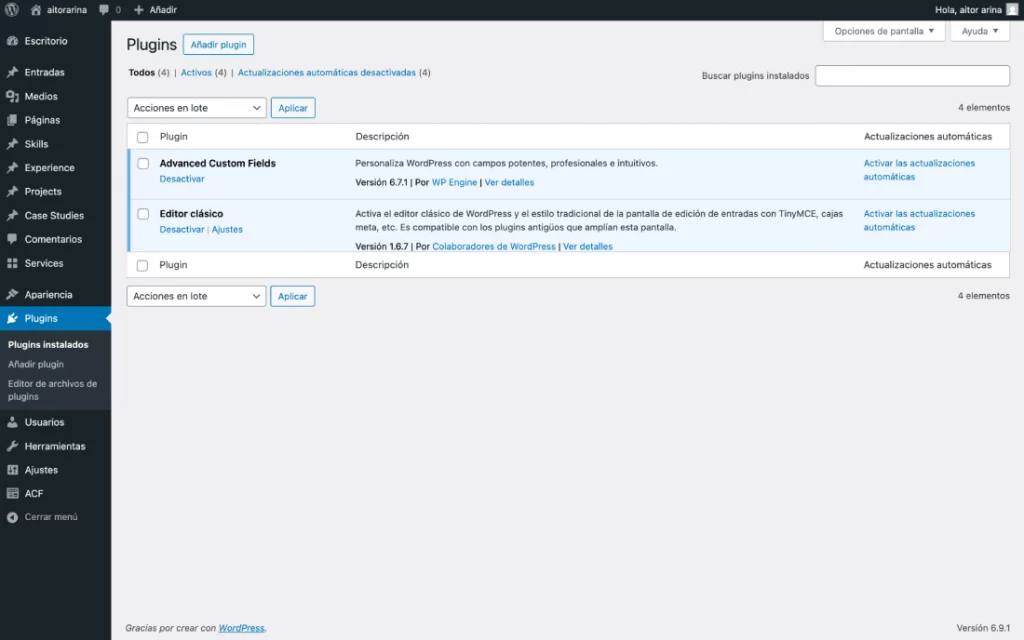Open Herramientas using its wrench icon
The height and width of the screenshot is (640, 1024).
(12, 446)
